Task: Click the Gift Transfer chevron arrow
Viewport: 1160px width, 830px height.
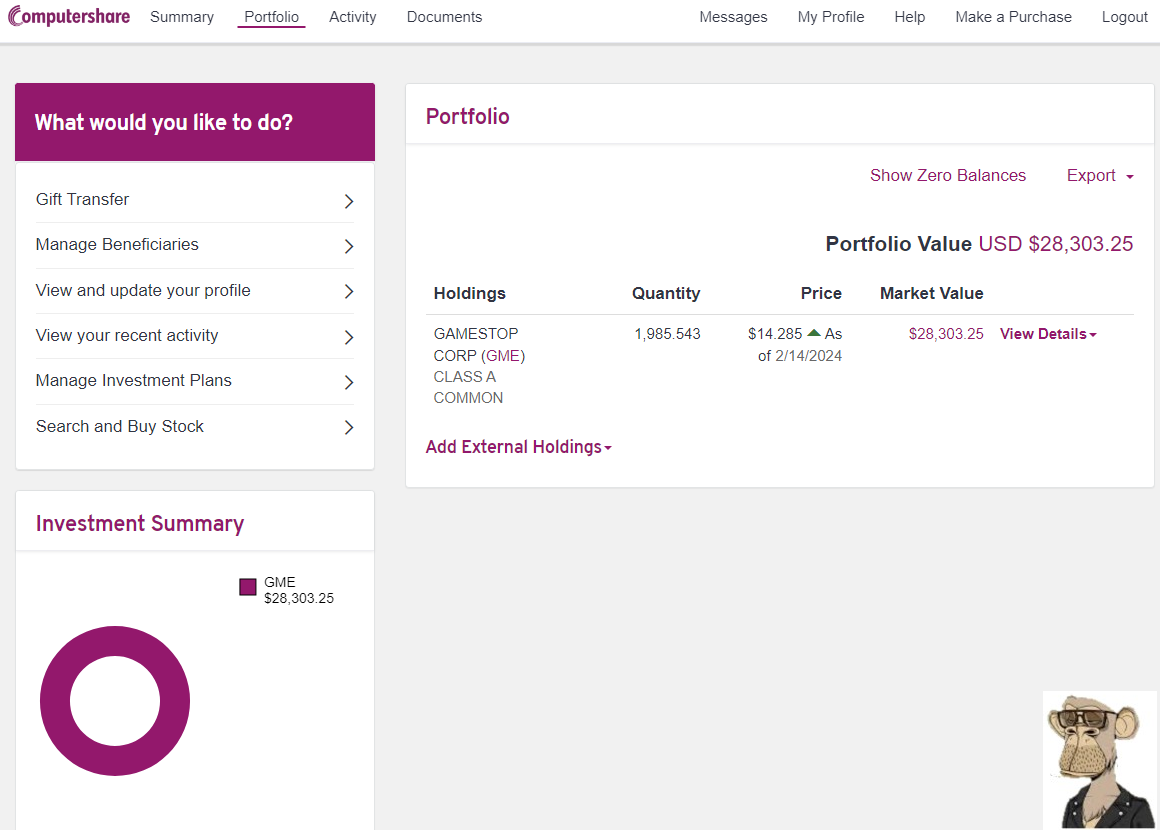Action: coord(349,201)
